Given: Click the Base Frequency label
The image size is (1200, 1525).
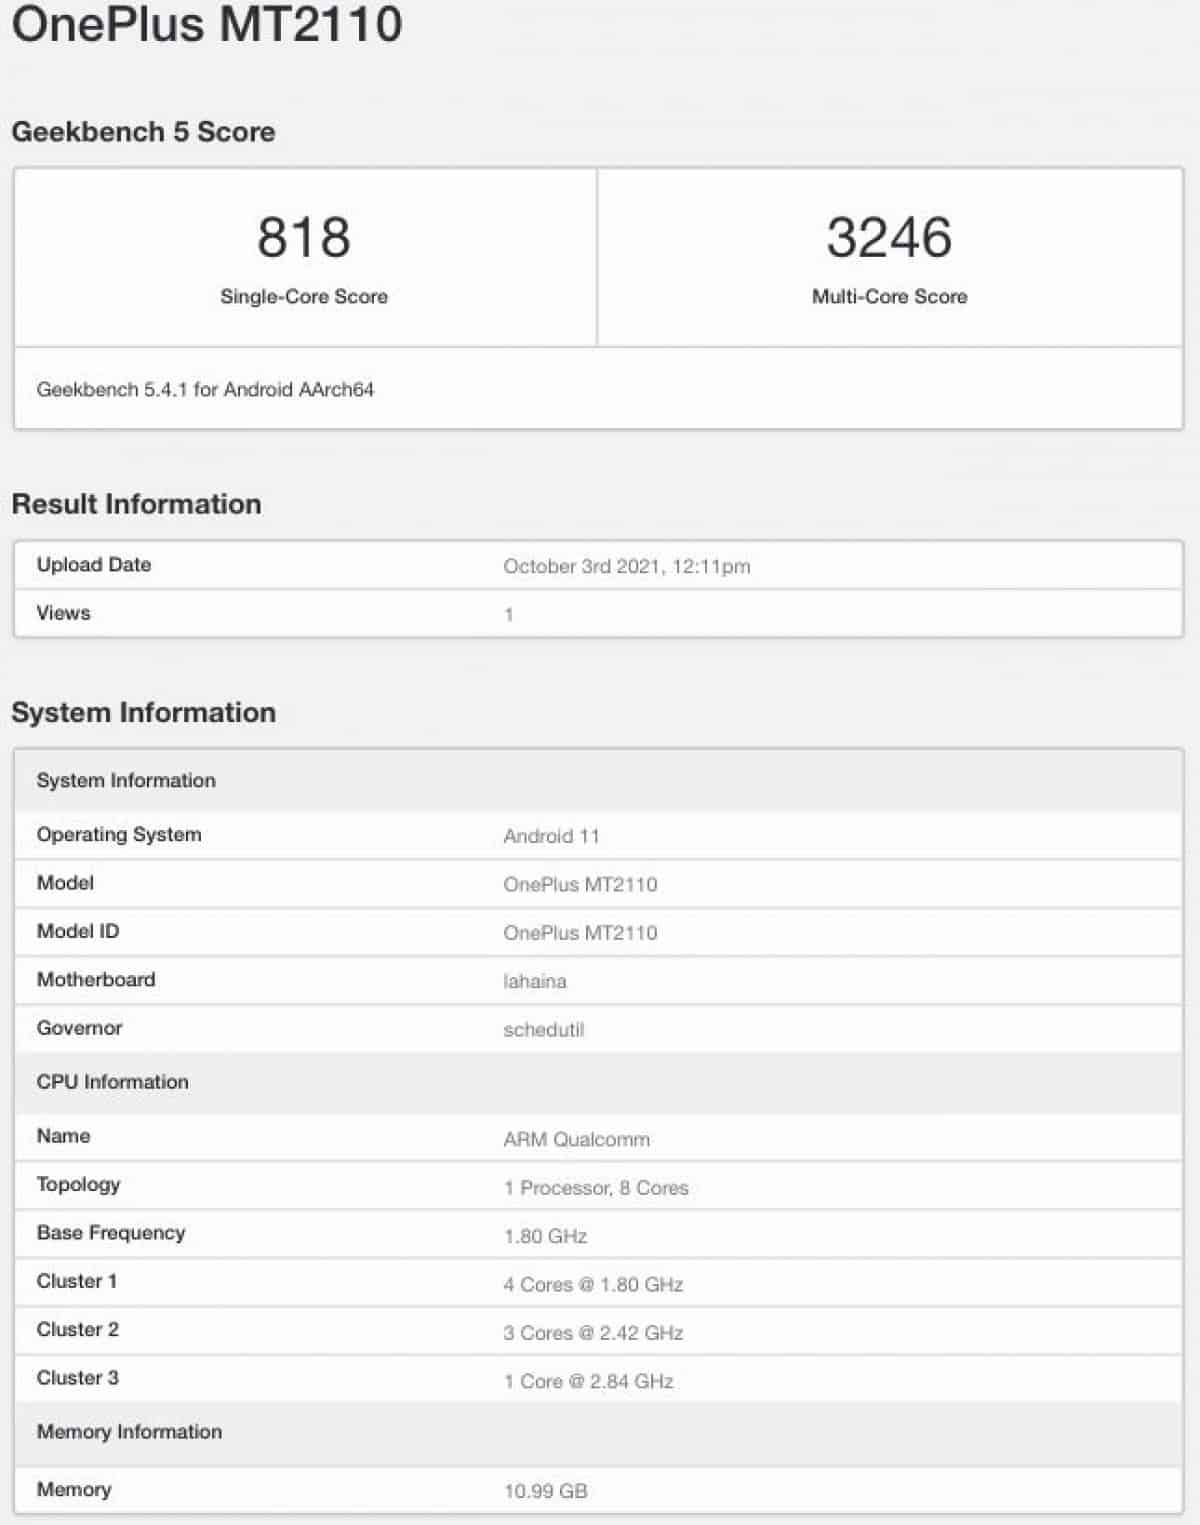Looking at the screenshot, I should (111, 1233).
